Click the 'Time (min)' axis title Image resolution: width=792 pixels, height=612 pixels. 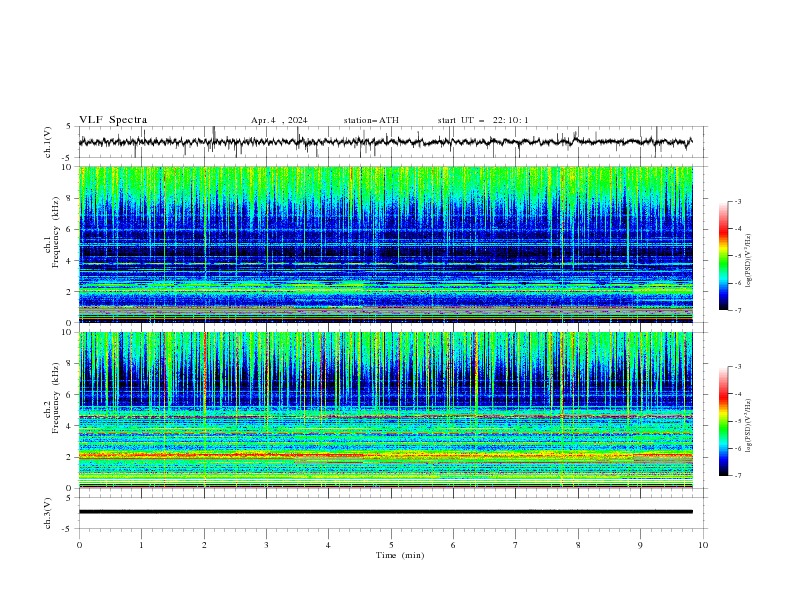click(400, 555)
